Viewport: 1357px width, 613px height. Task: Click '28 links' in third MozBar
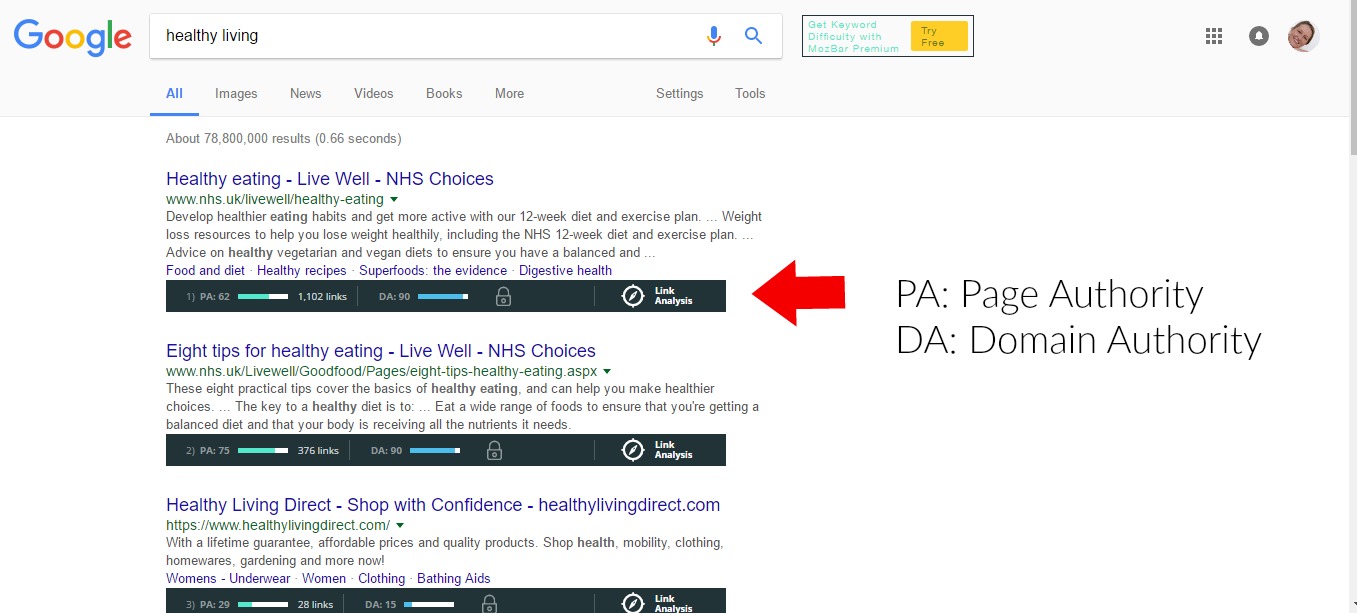315,604
